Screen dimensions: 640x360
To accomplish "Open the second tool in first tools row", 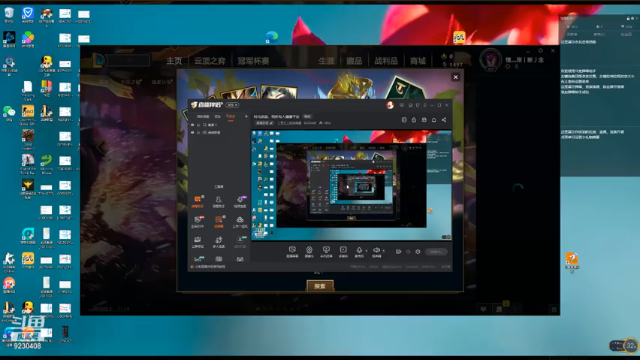I will (219, 201).
